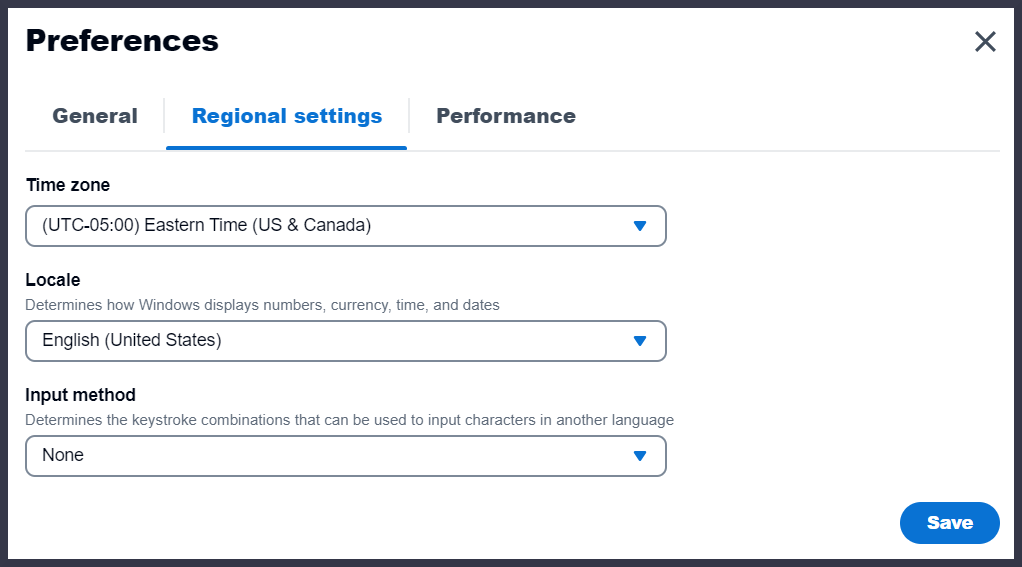Click the Locale dropdown arrow icon
Screen dimensions: 1022x567
[641, 341]
